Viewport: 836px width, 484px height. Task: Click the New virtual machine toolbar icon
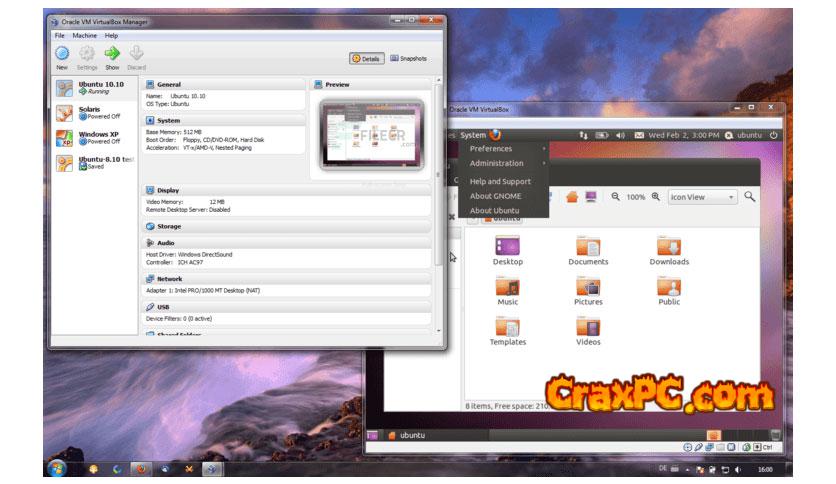pos(62,53)
